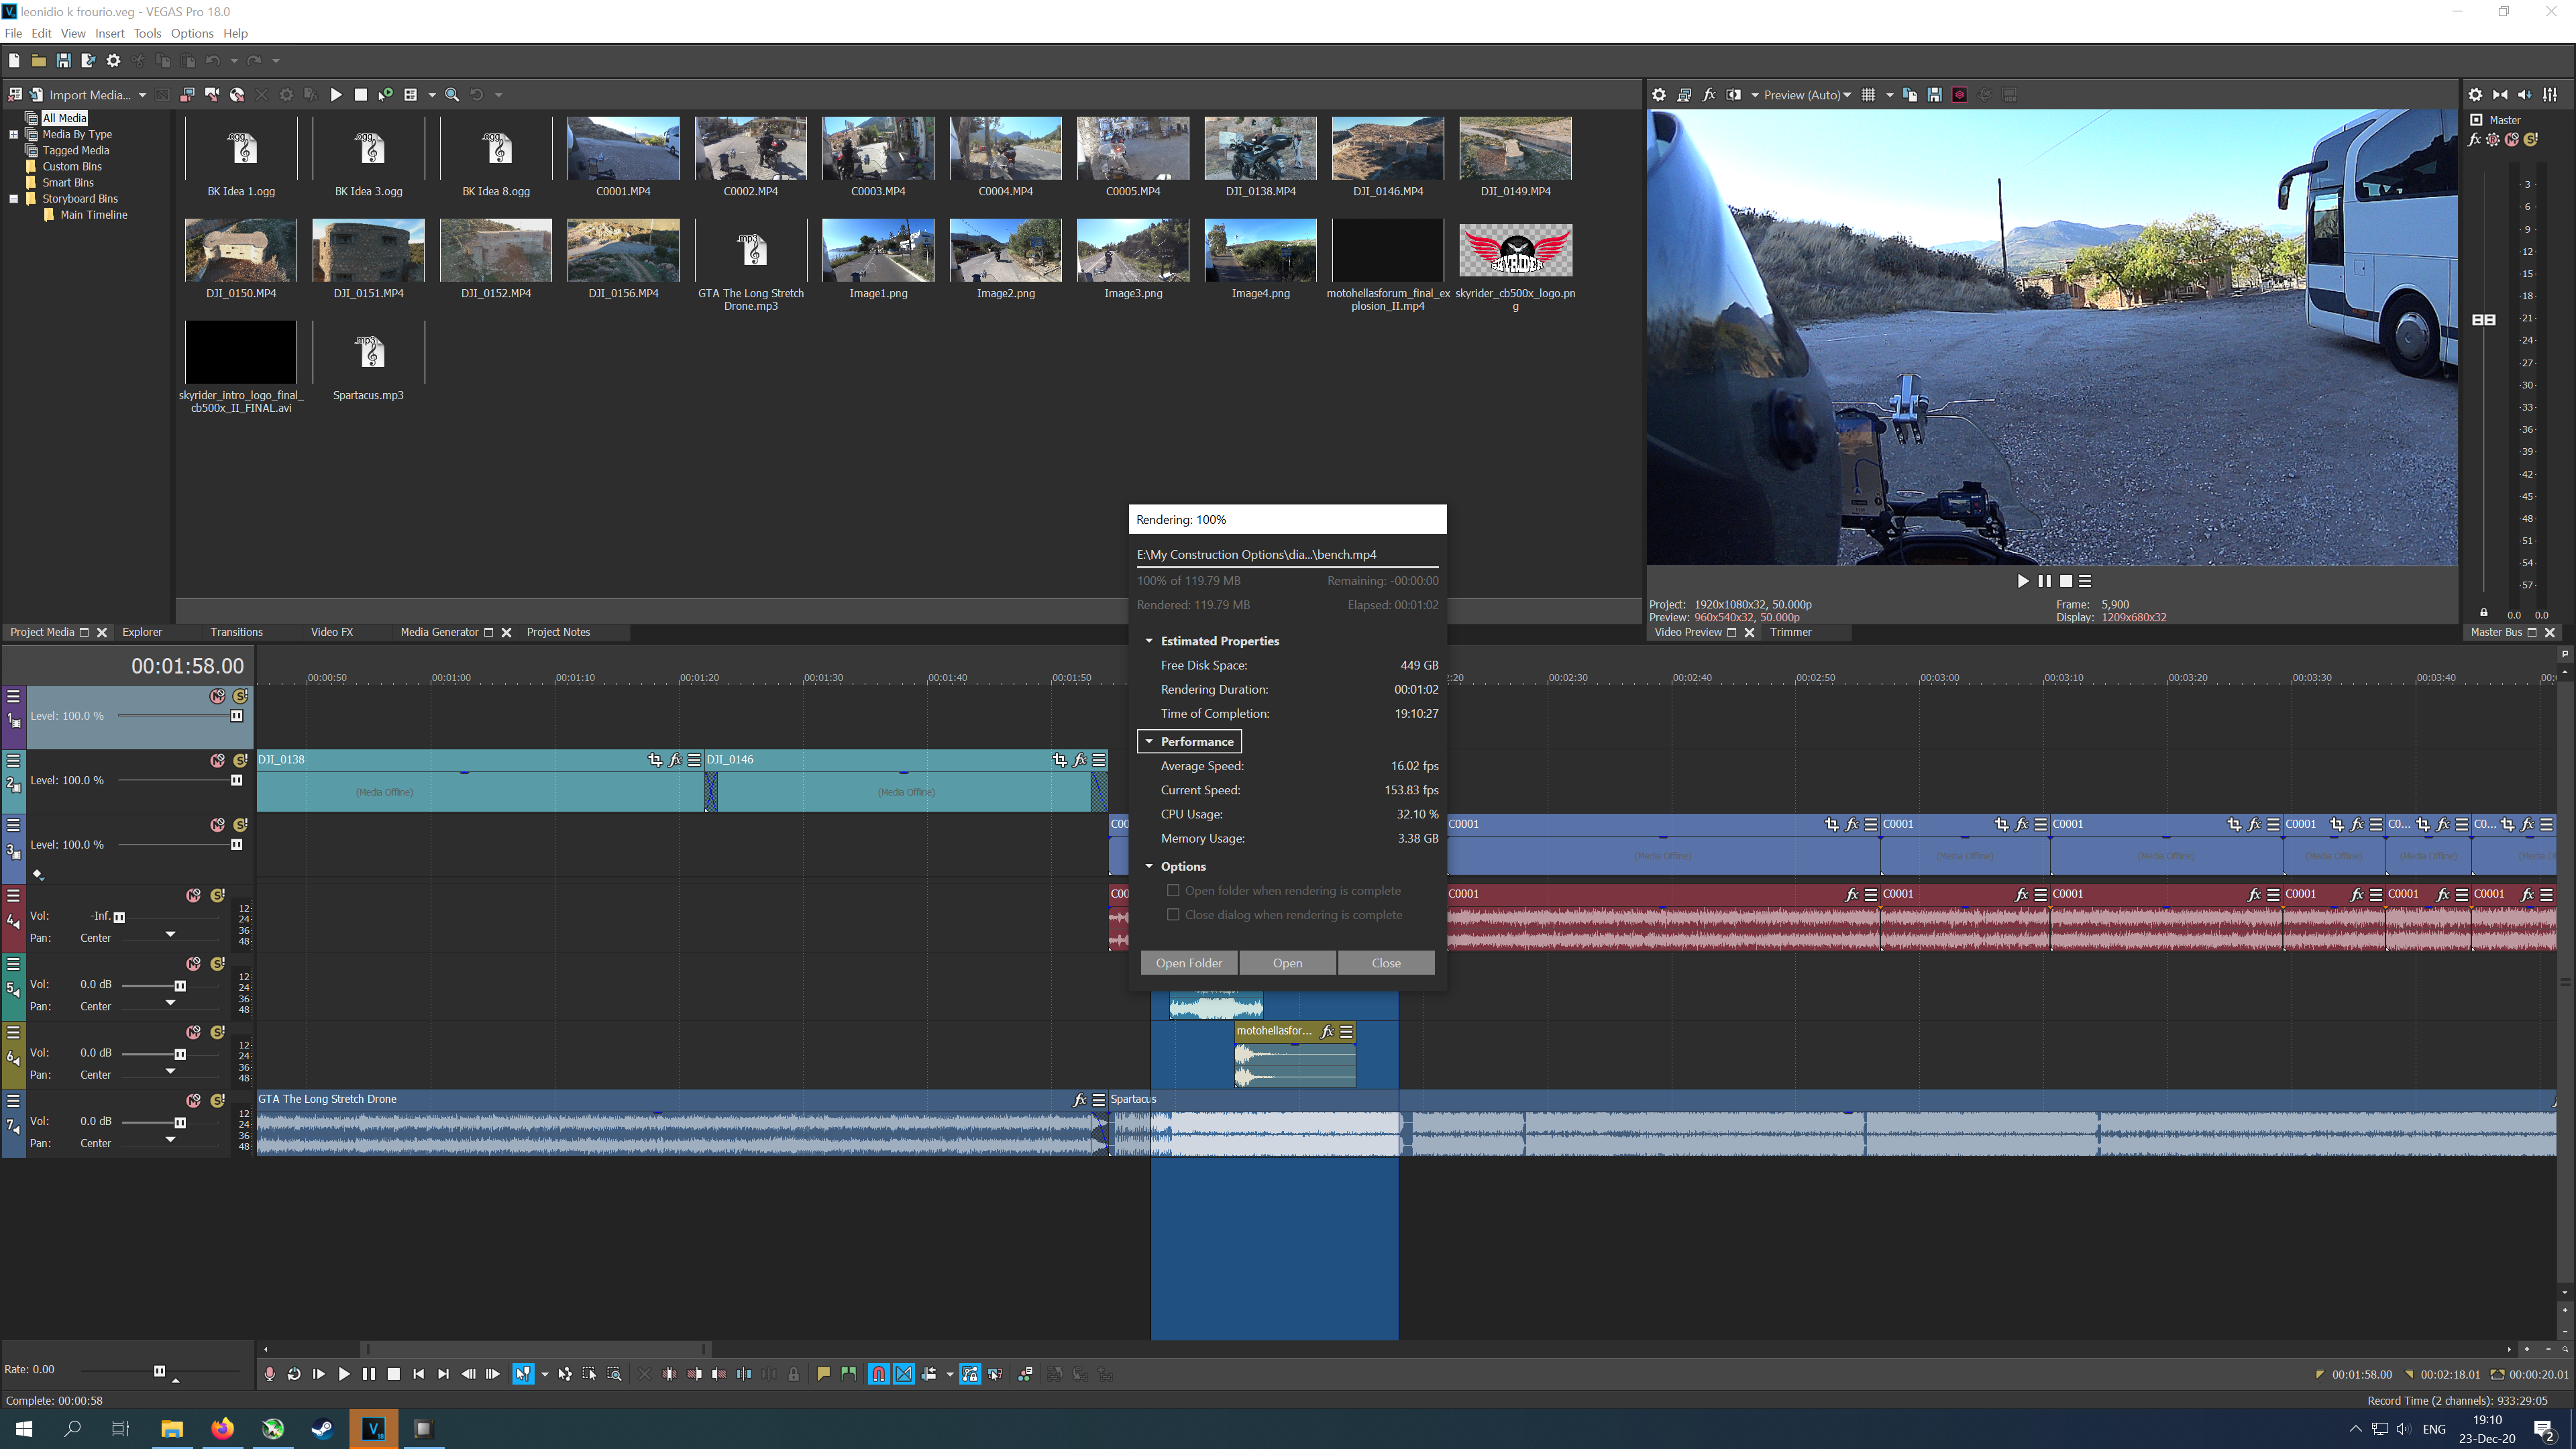Insert marker with yellow flag icon
This screenshot has width=2576, height=1449.
(x=823, y=1374)
